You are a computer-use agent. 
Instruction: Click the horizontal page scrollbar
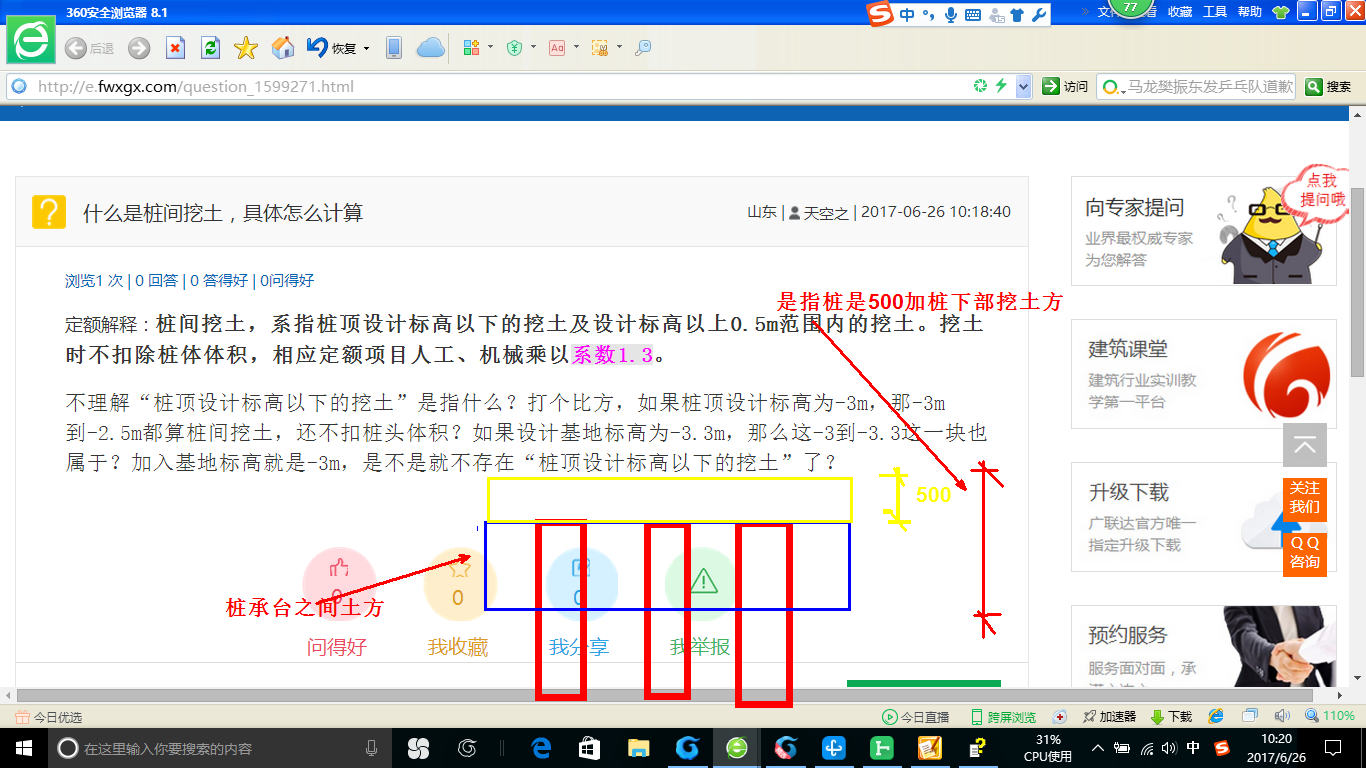coord(665,695)
